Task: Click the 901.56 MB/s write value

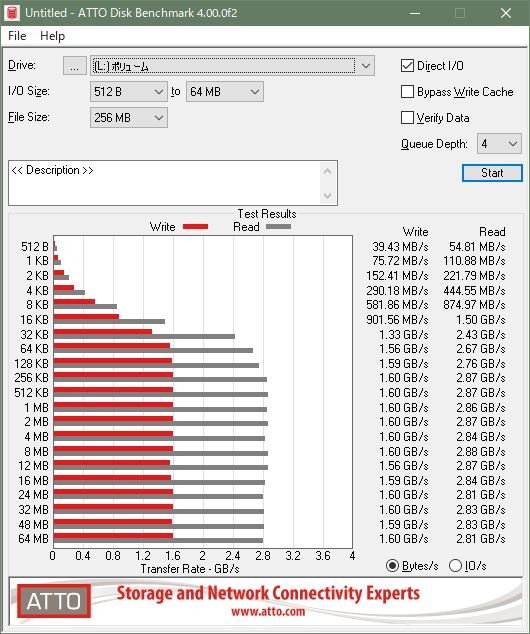Action: 397,320
